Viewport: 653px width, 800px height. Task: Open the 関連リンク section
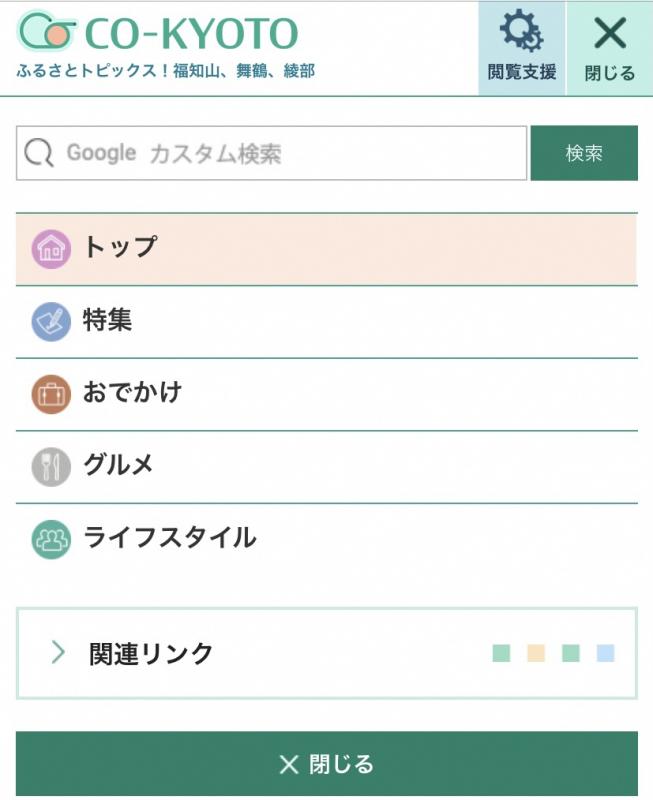click(151, 654)
